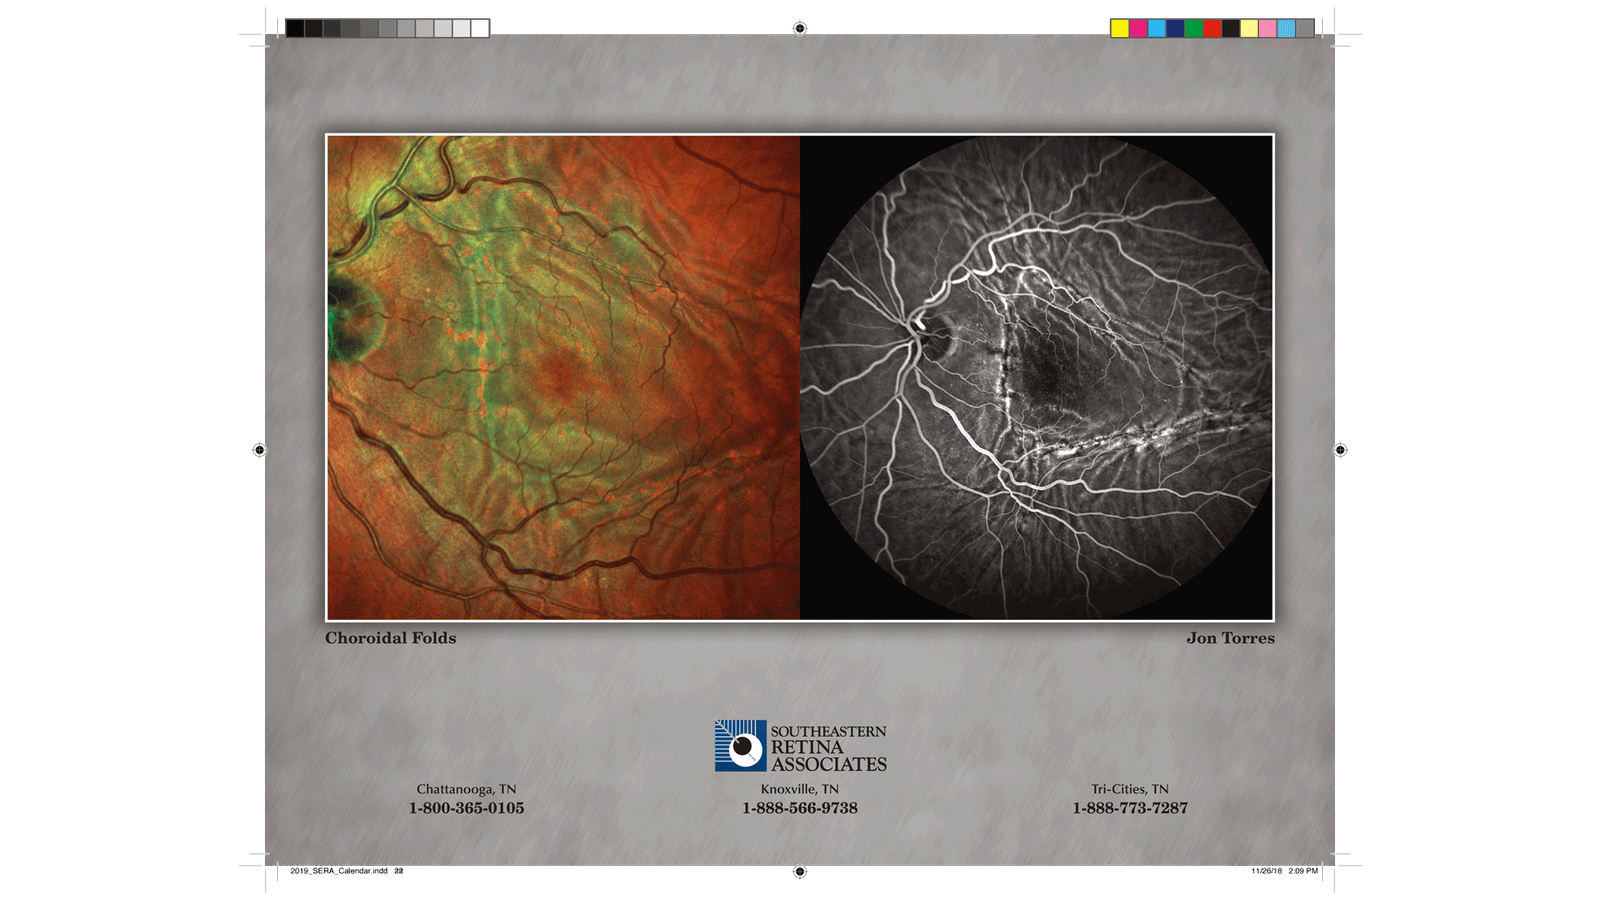This screenshot has width=1600, height=900.
Task: Choose the pink swatch in the color bar
Action: coord(1268,28)
